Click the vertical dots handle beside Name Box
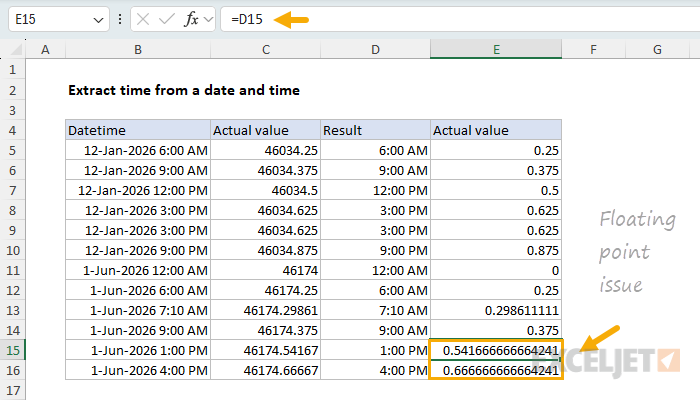Screen dimensions: 700x400 (120, 19)
